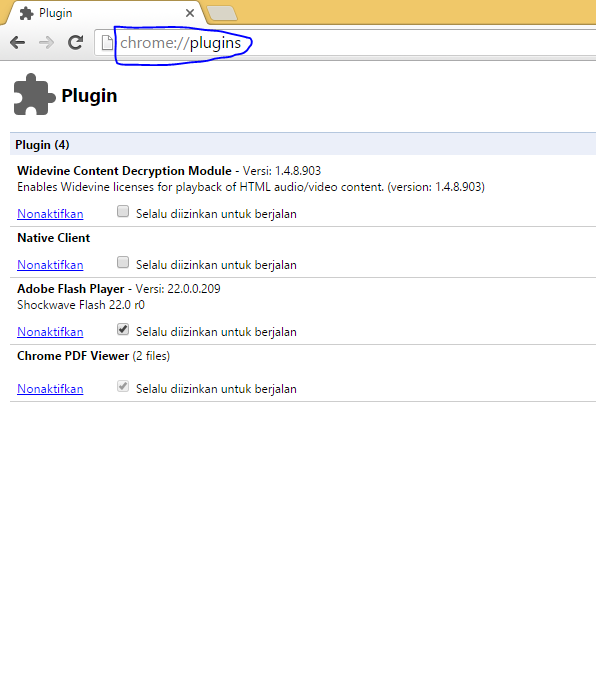This screenshot has height=674, width=596.
Task: Uncheck always-allow box for Adobe Flash Player
Action: pyautogui.click(x=123, y=329)
